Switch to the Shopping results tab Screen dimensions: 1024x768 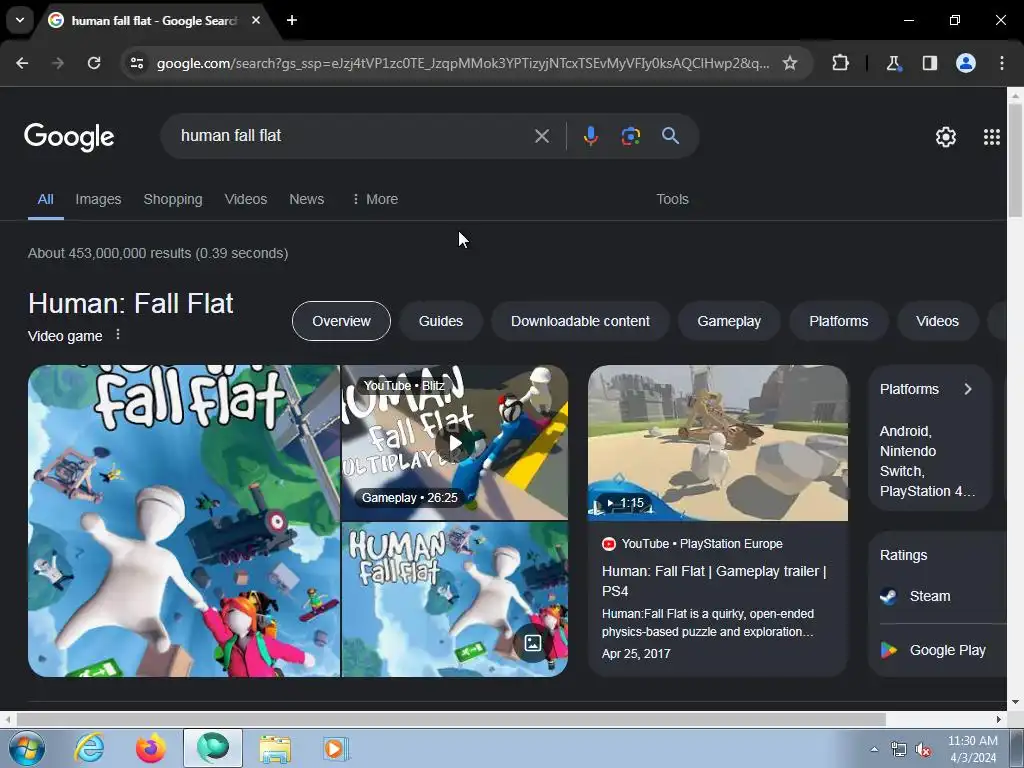pos(173,199)
